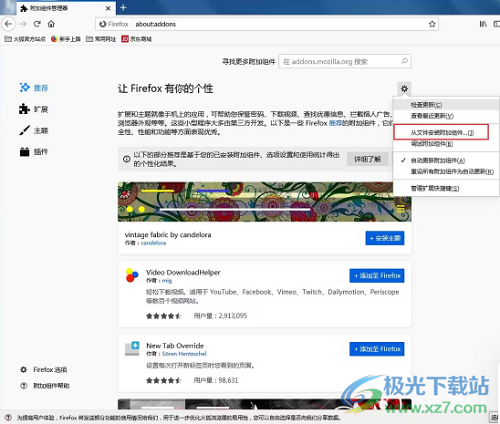Click the 让 Firefox 有你的个性 heading

[165, 89]
